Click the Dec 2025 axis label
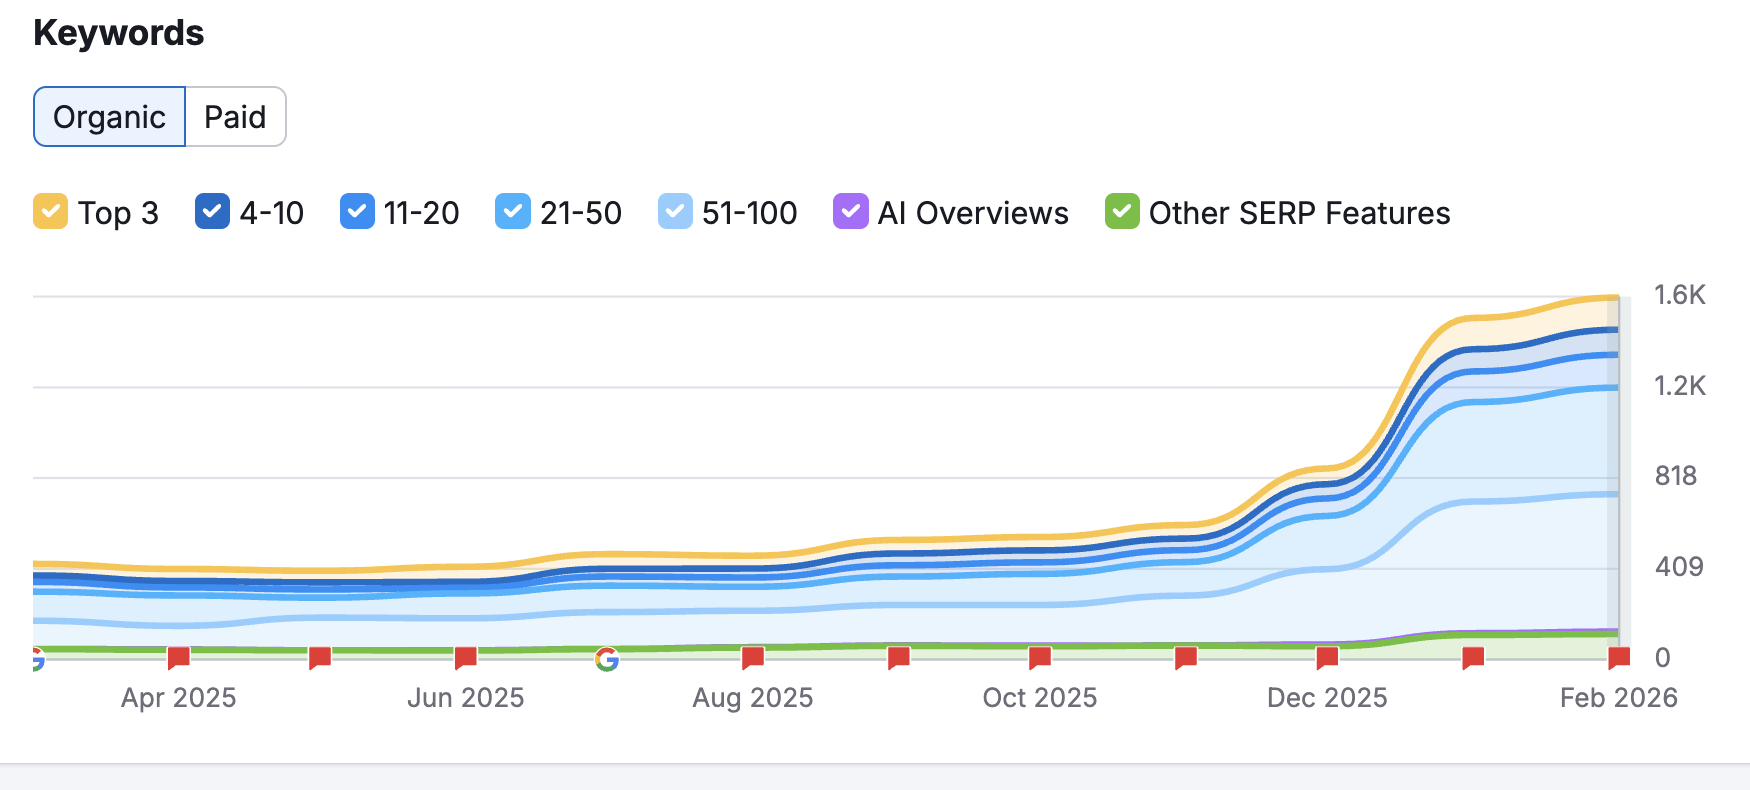This screenshot has width=1750, height=790. pos(1327,698)
